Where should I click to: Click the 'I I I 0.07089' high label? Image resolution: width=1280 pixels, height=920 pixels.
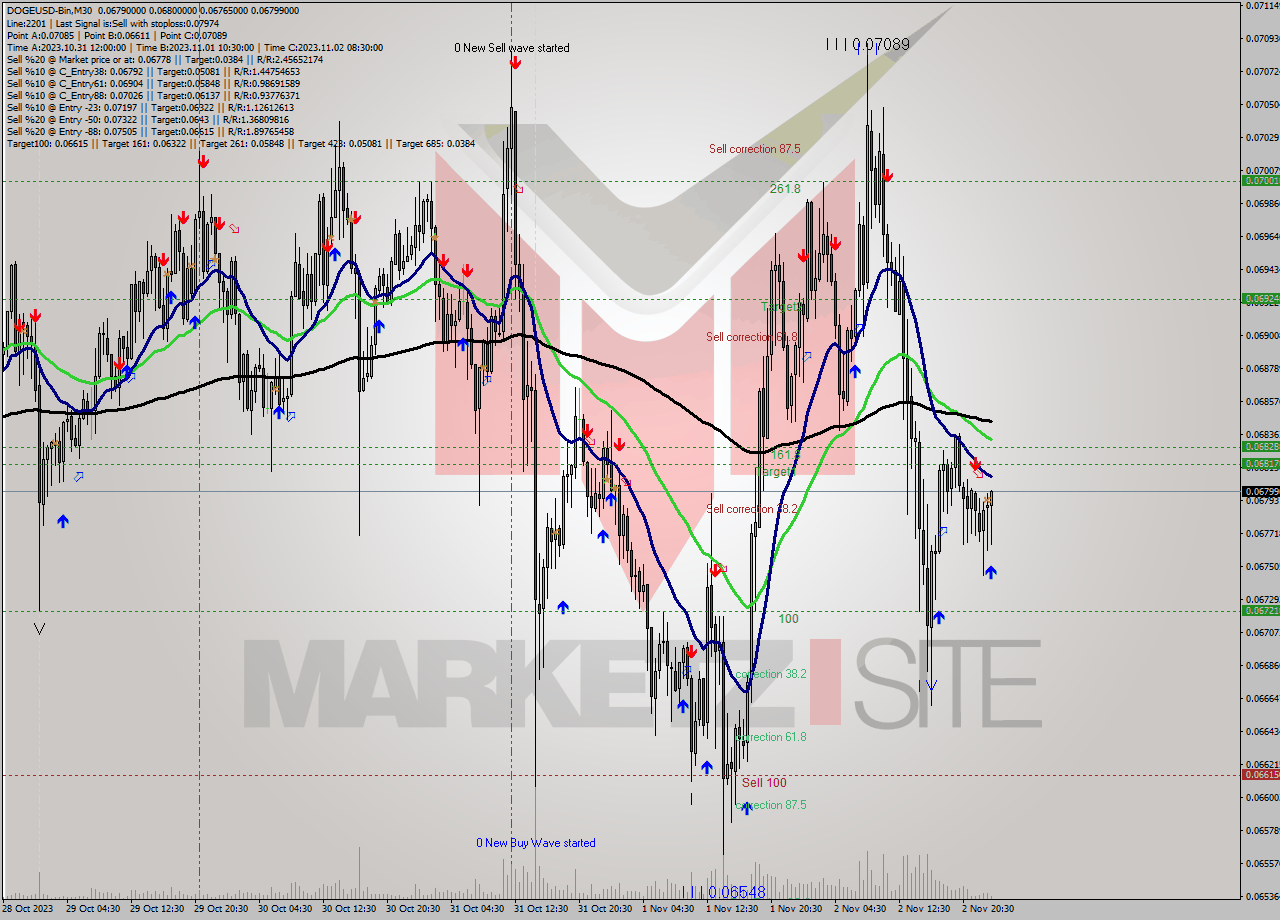pos(868,44)
